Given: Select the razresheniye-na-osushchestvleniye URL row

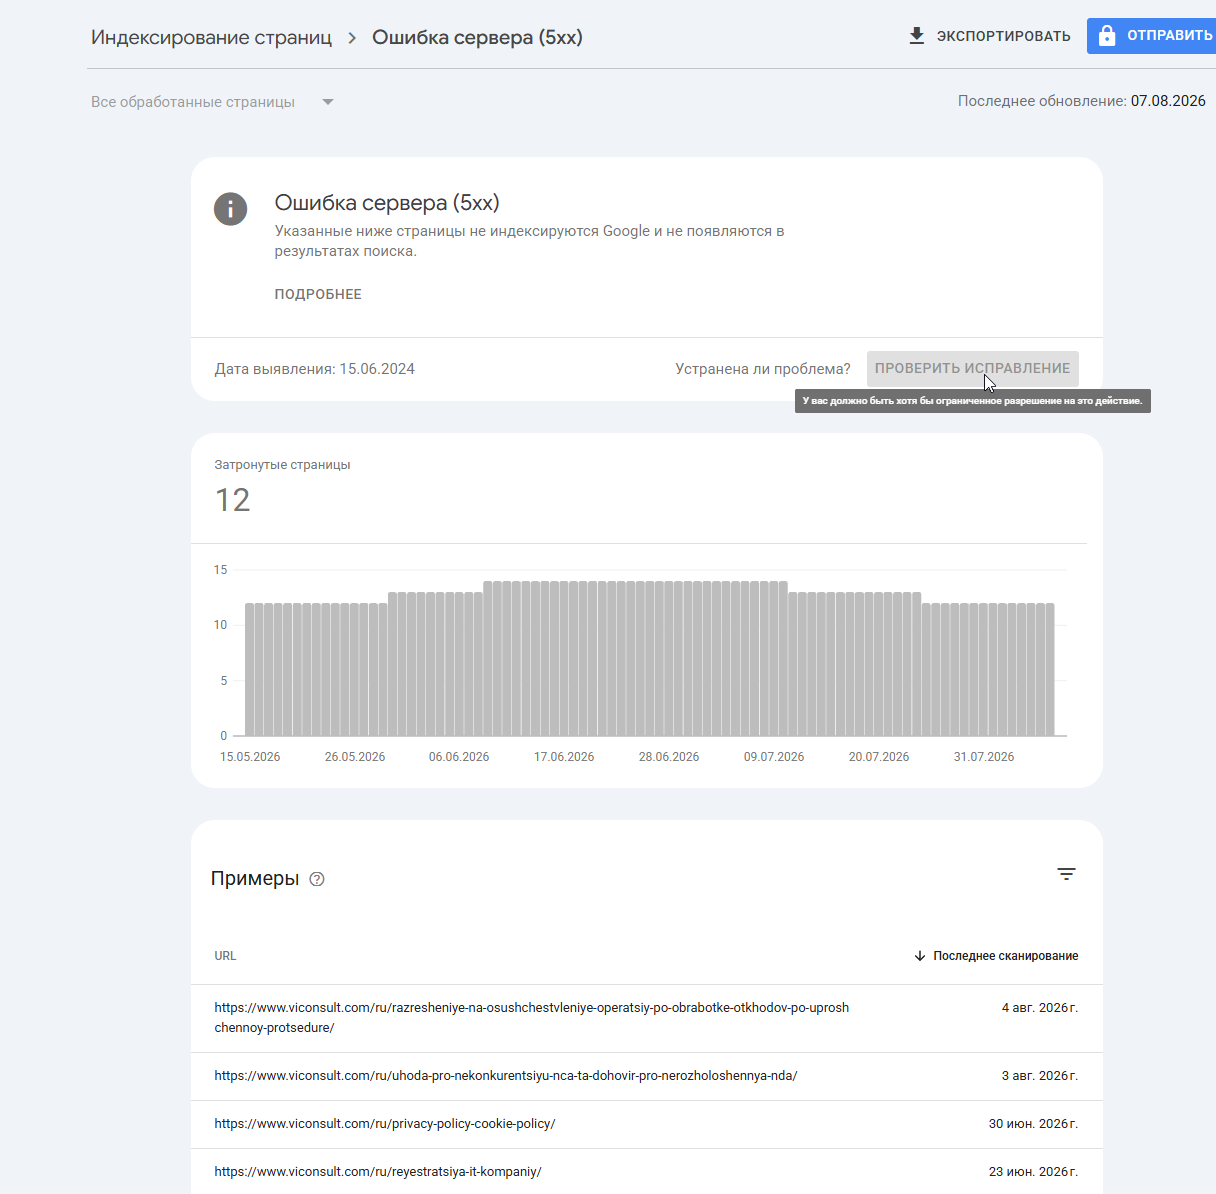Looking at the screenshot, I should (x=647, y=1018).
